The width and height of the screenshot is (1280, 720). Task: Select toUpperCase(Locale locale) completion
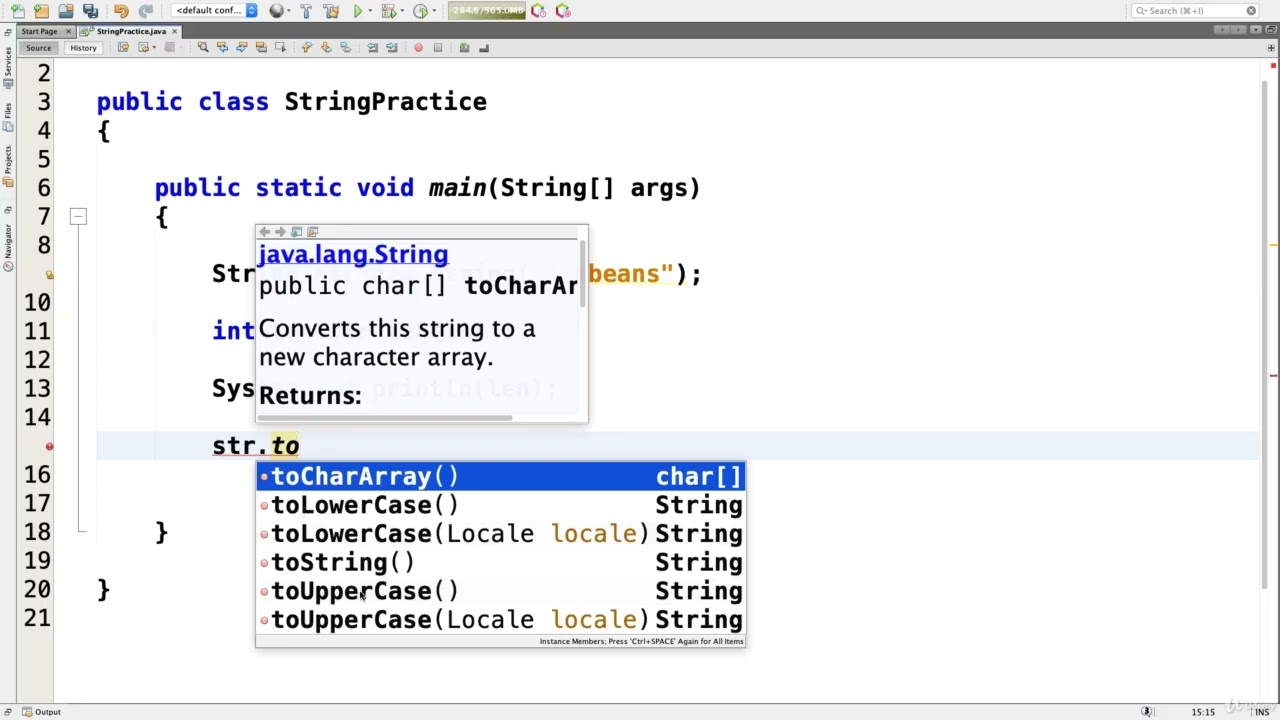point(500,620)
